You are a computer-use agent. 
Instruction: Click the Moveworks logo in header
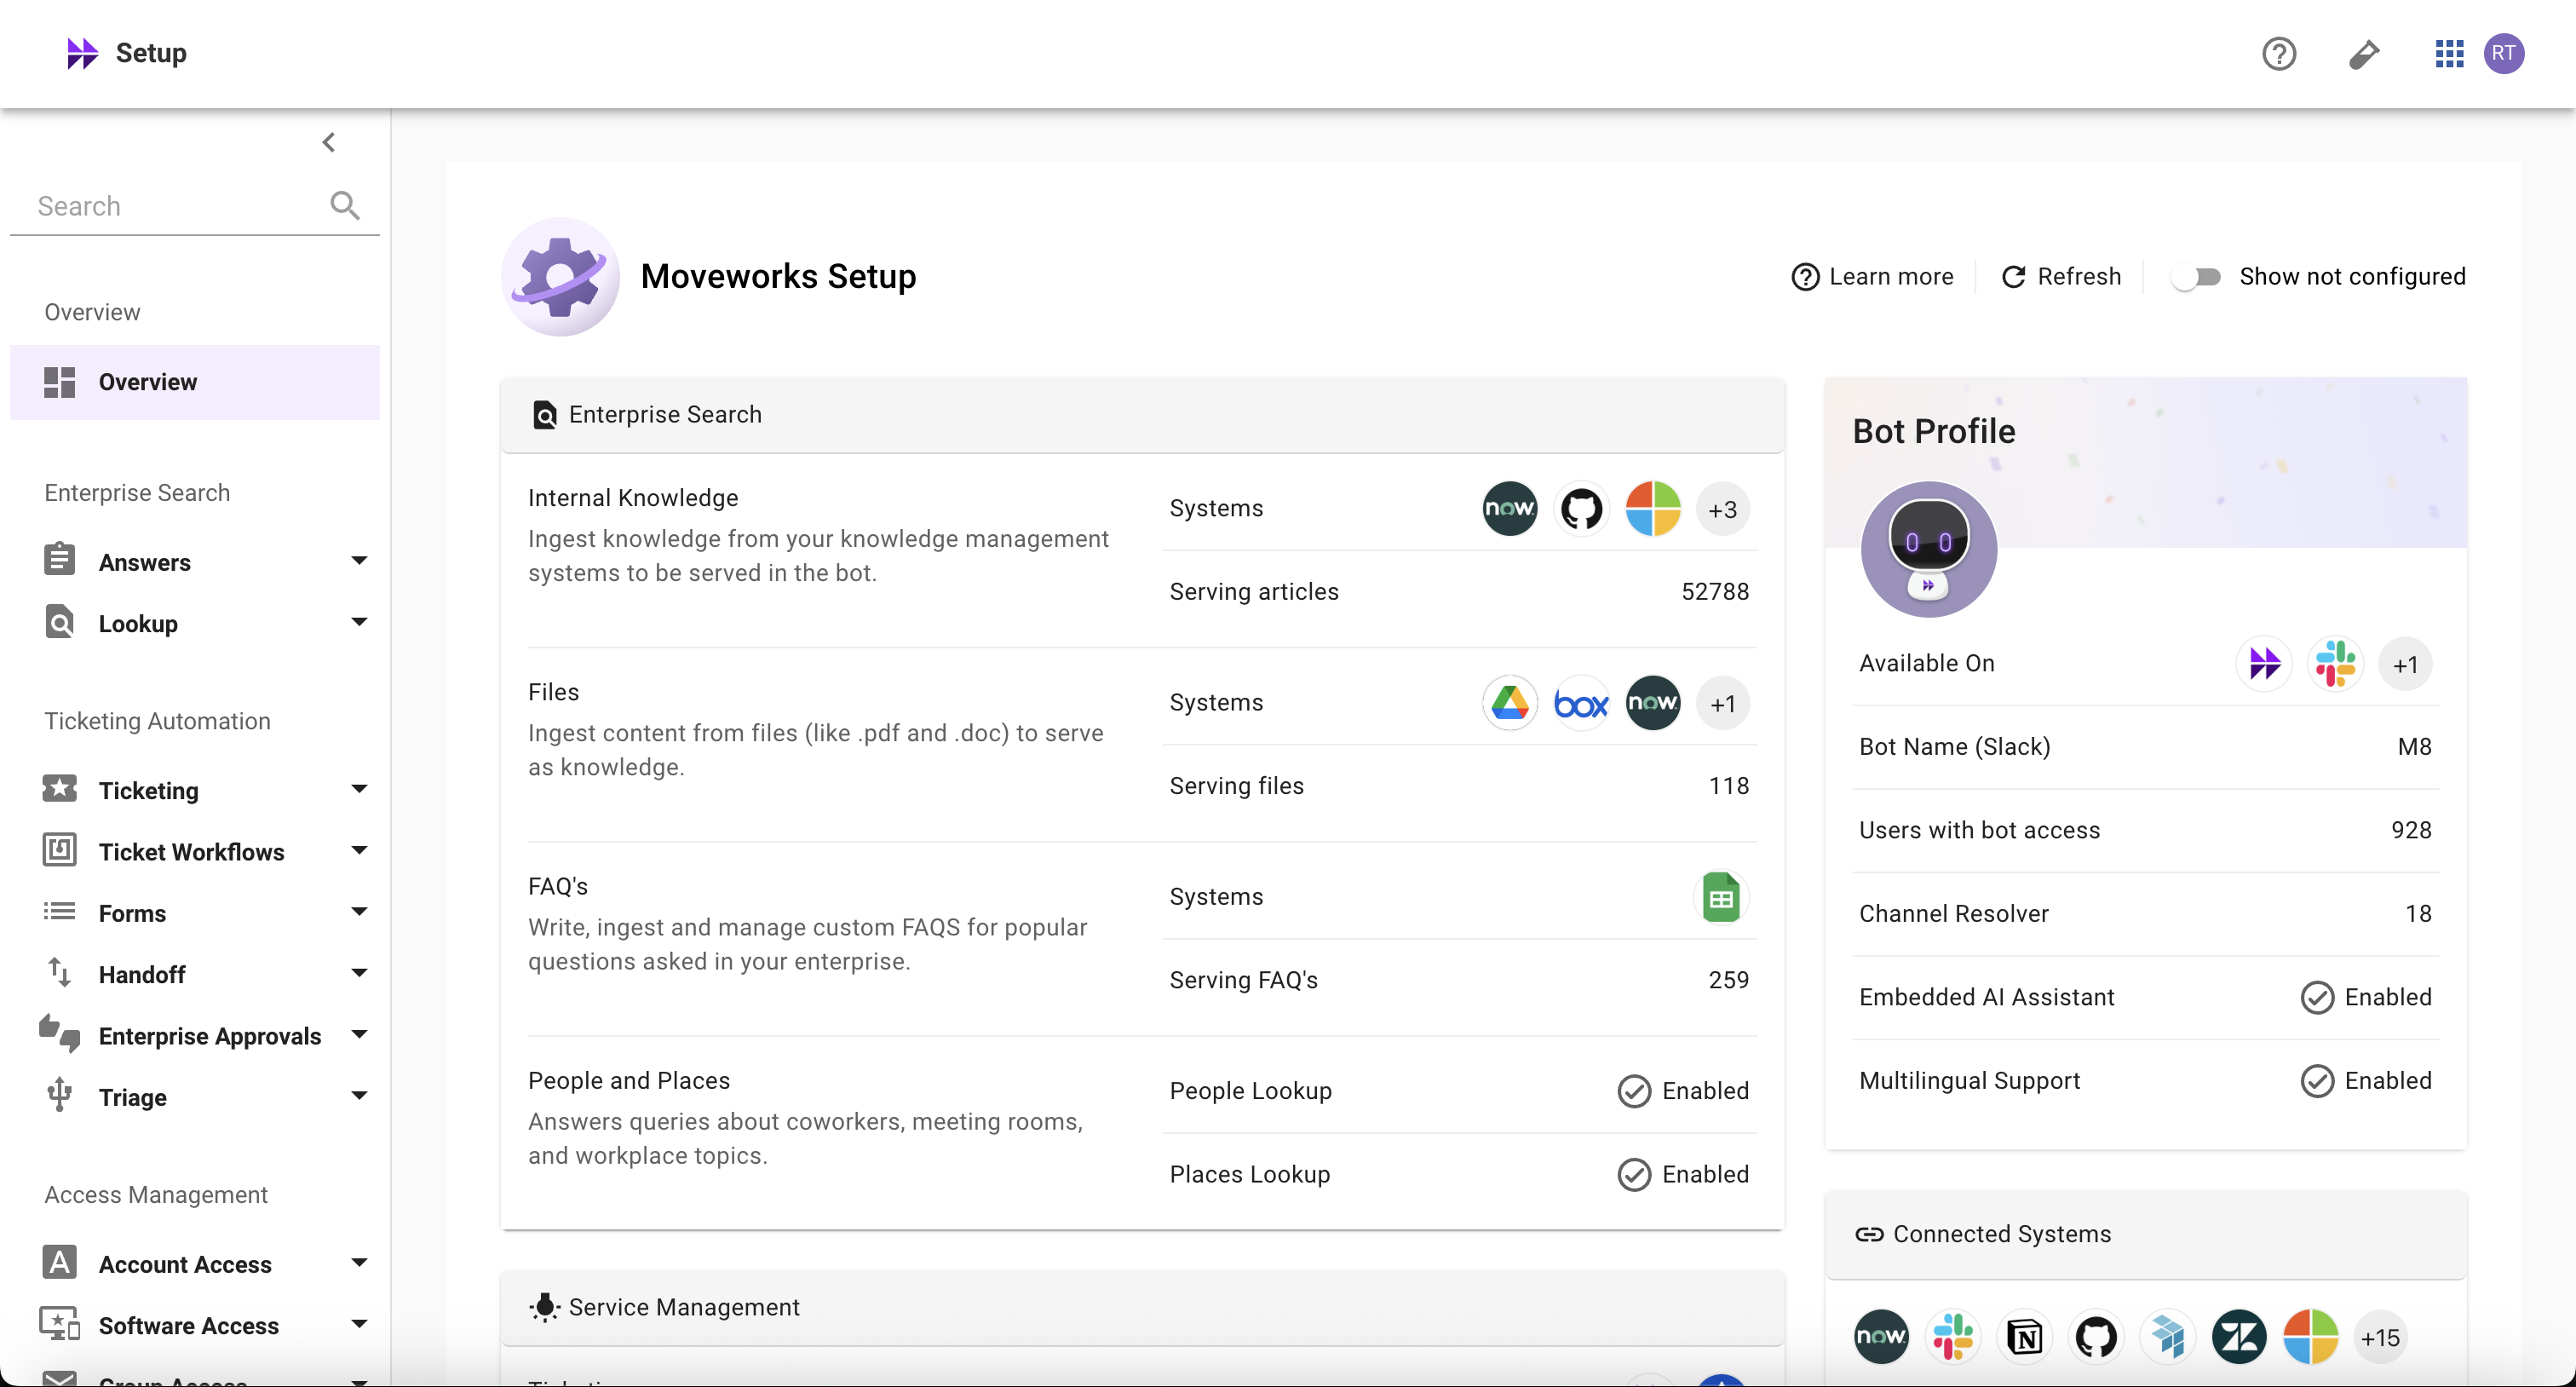coord(82,53)
